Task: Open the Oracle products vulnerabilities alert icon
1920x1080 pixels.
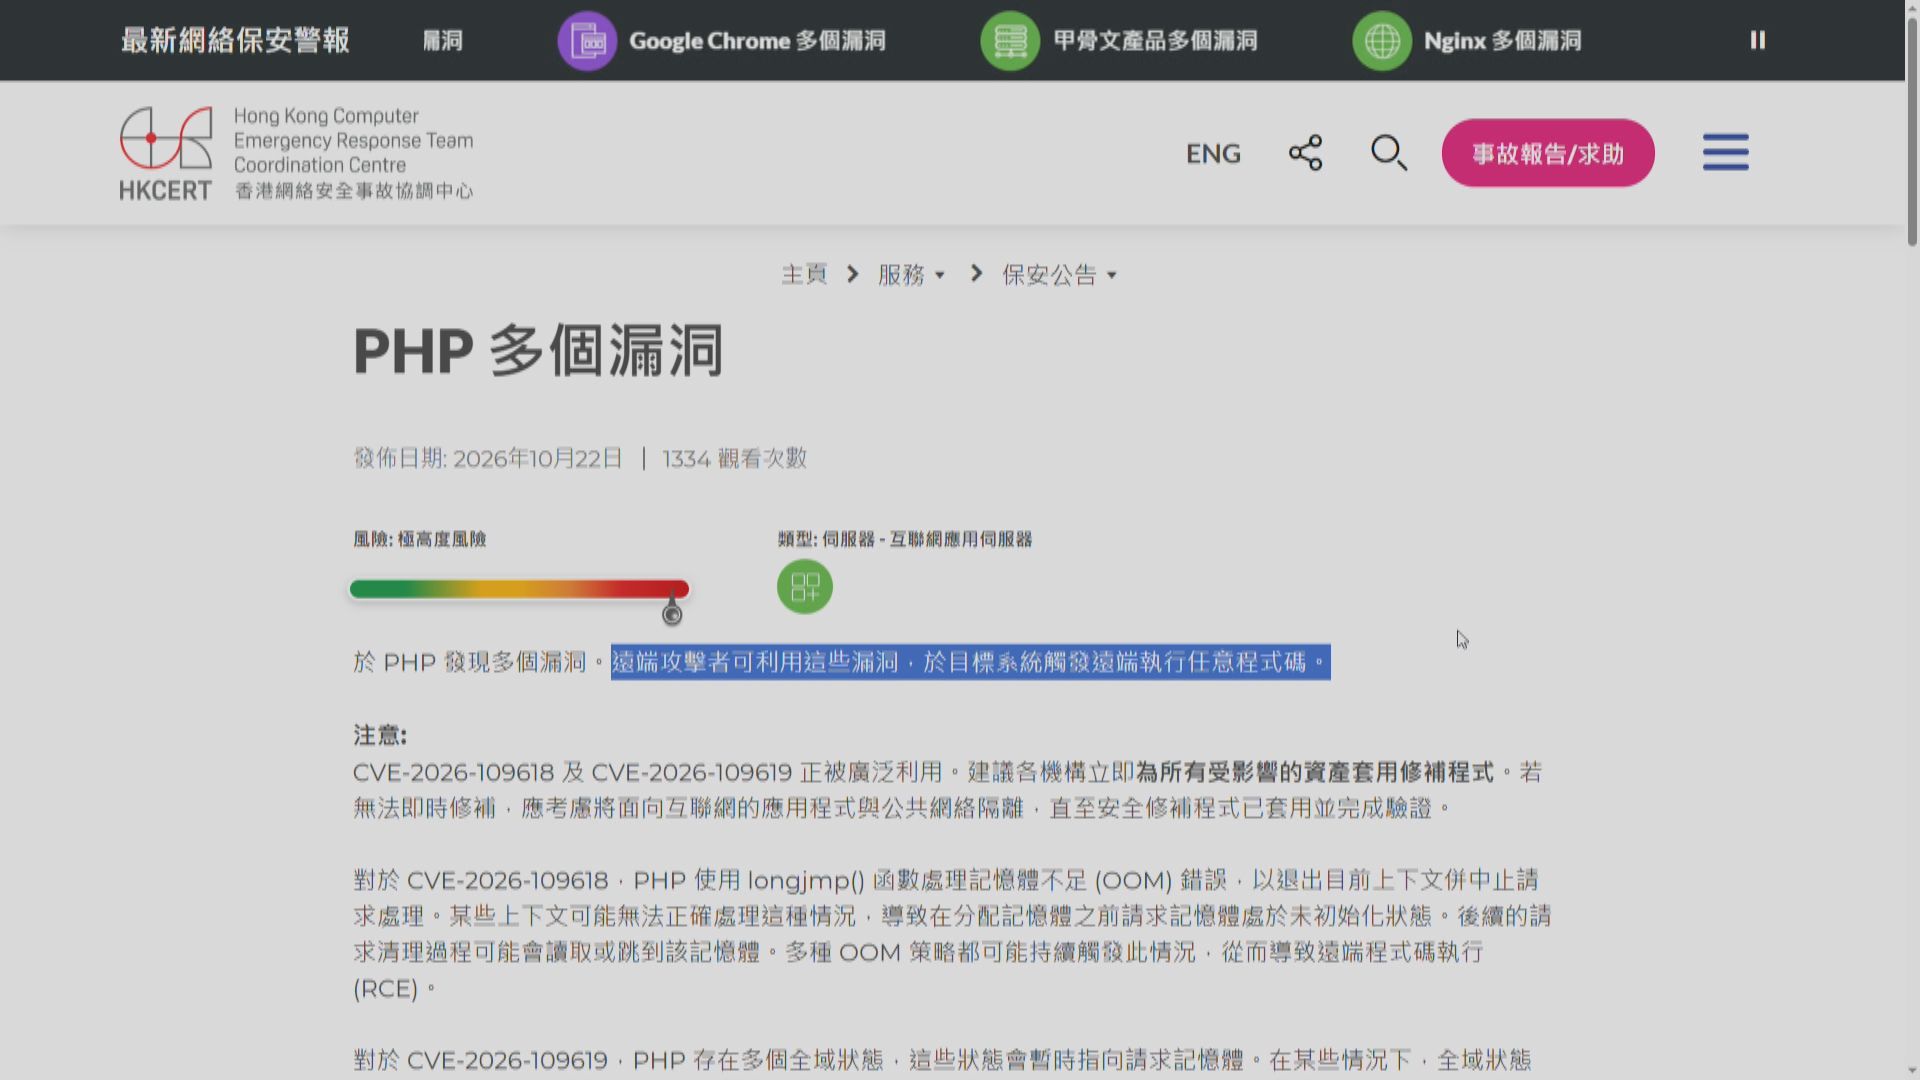Action: click(x=1010, y=41)
